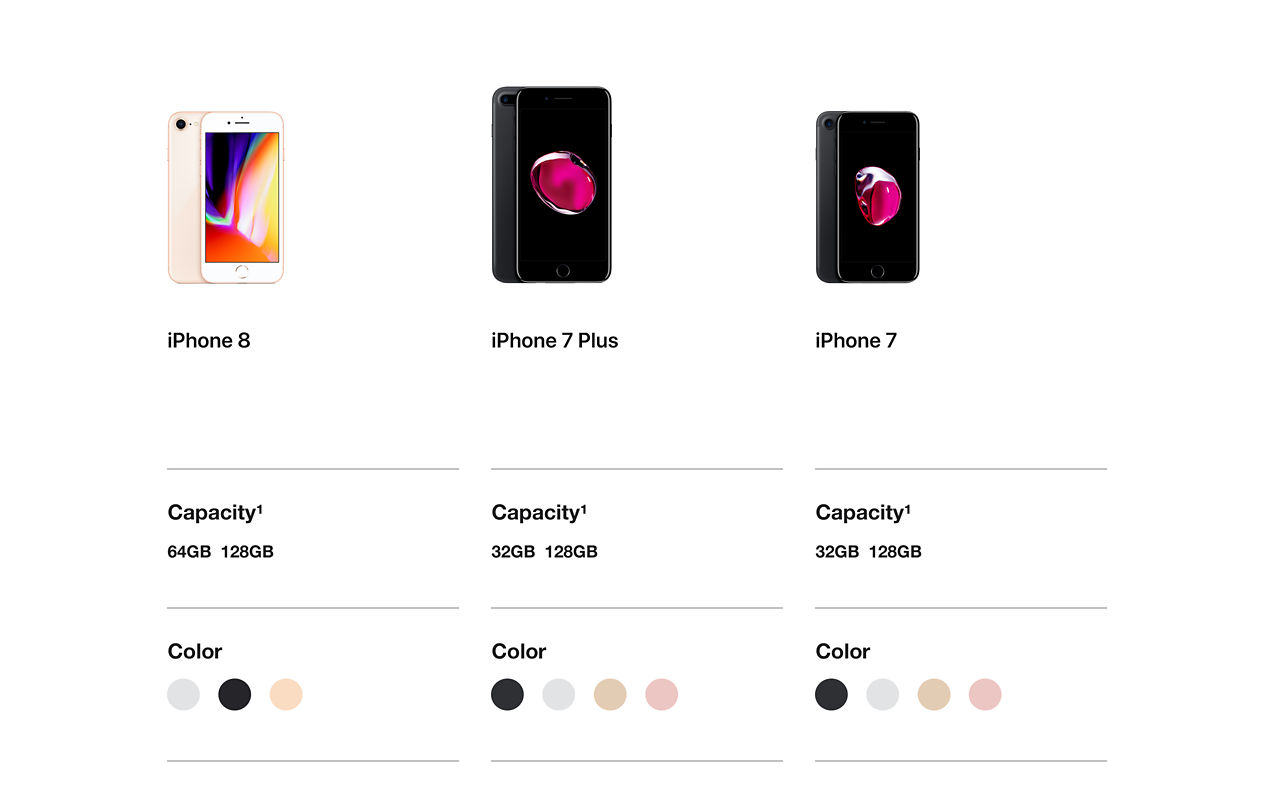Select iPhone 8 space gray color swatch
The height and width of the screenshot is (800, 1272).
(x=235, y=694)
